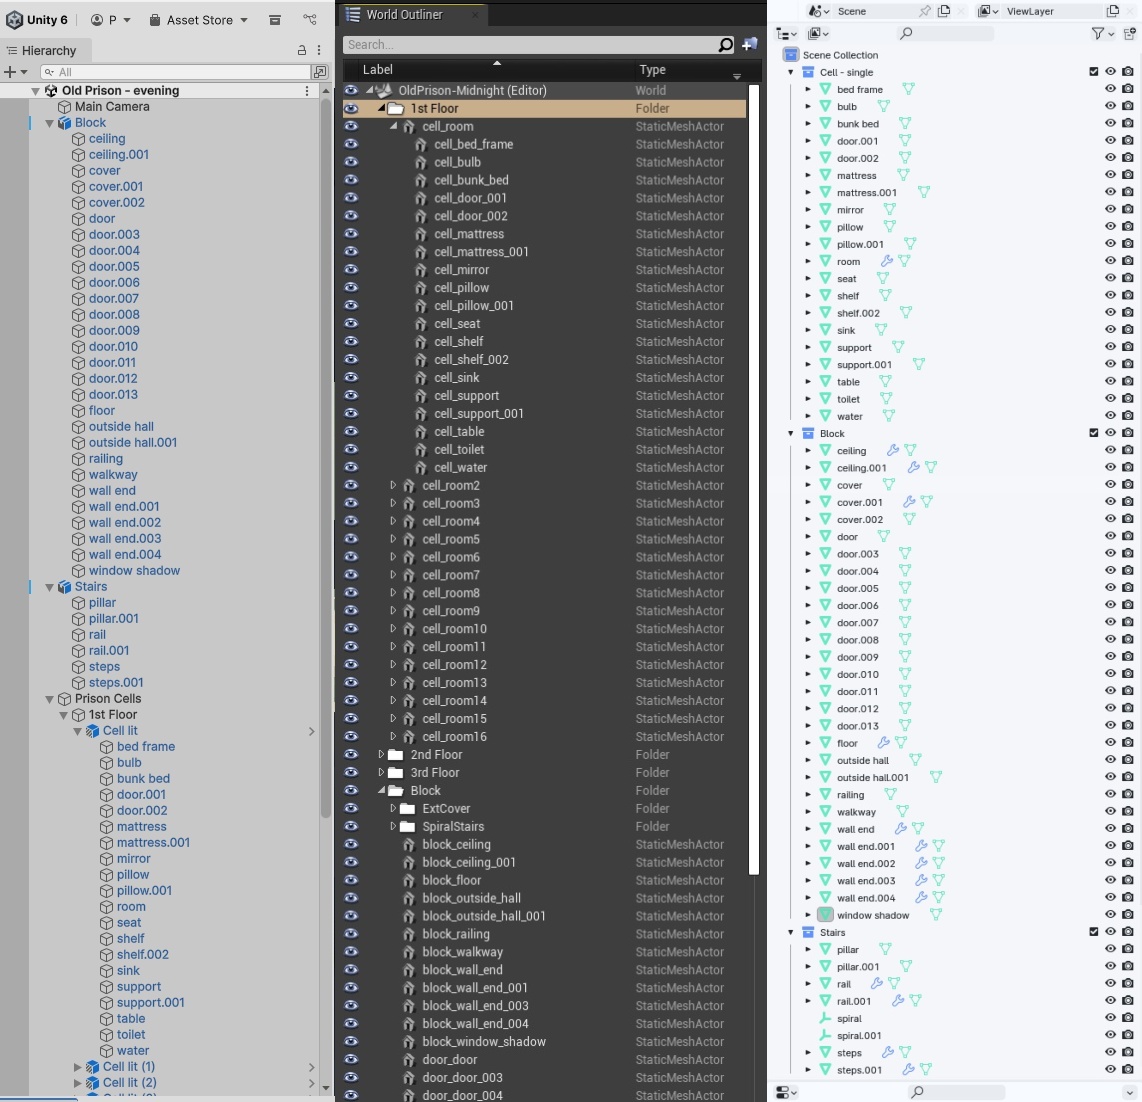Select Scene Collection in Blender outliner
1142x1102 pixels.
(x=840, y=55)
